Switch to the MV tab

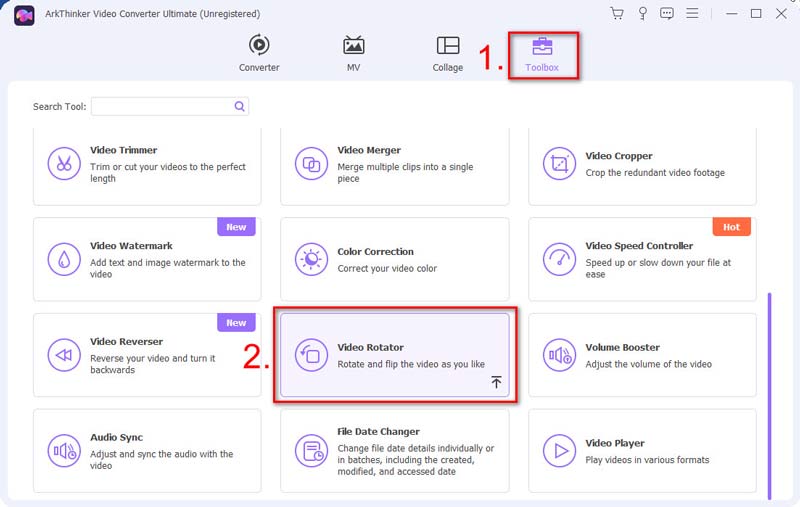tap(354, 53)
